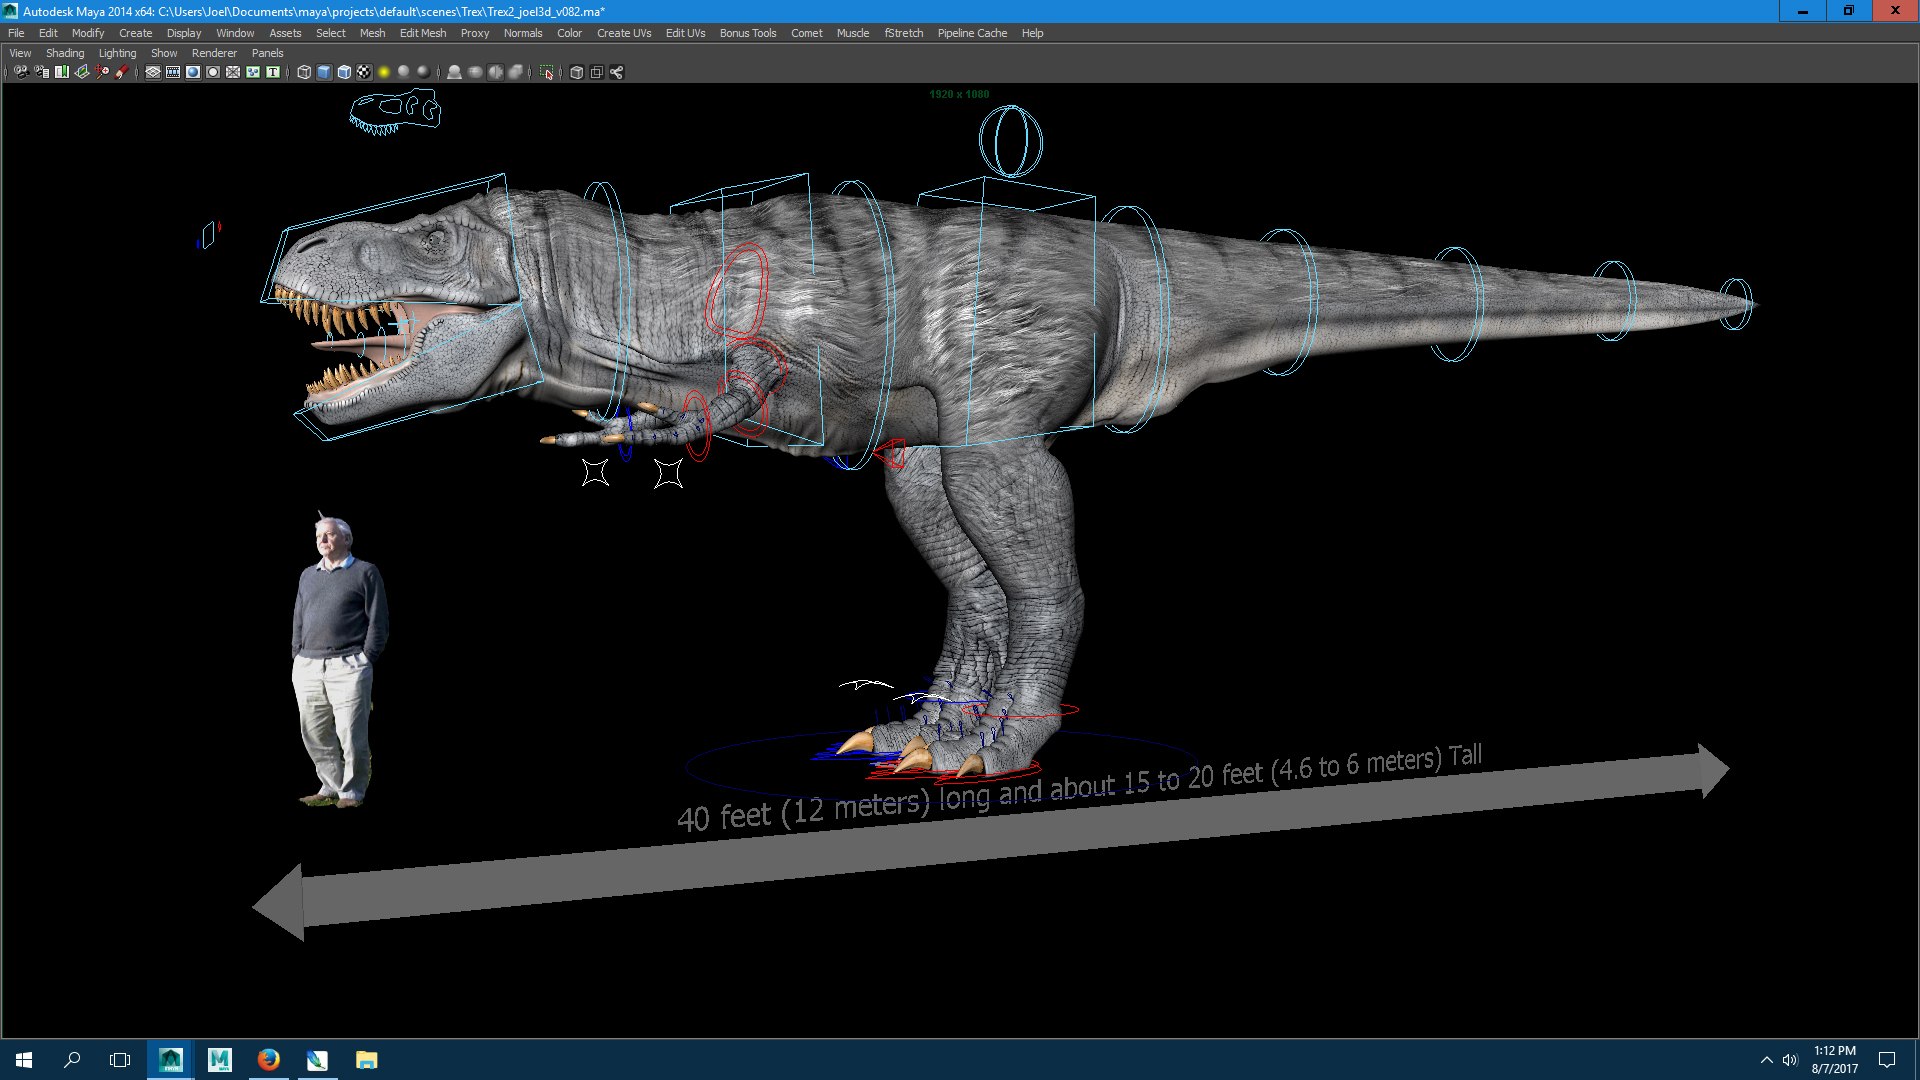1920x1080 pixels.
Task: Toggle the Safe Title display
Action: pyautogui.click(x=273, y=72)
